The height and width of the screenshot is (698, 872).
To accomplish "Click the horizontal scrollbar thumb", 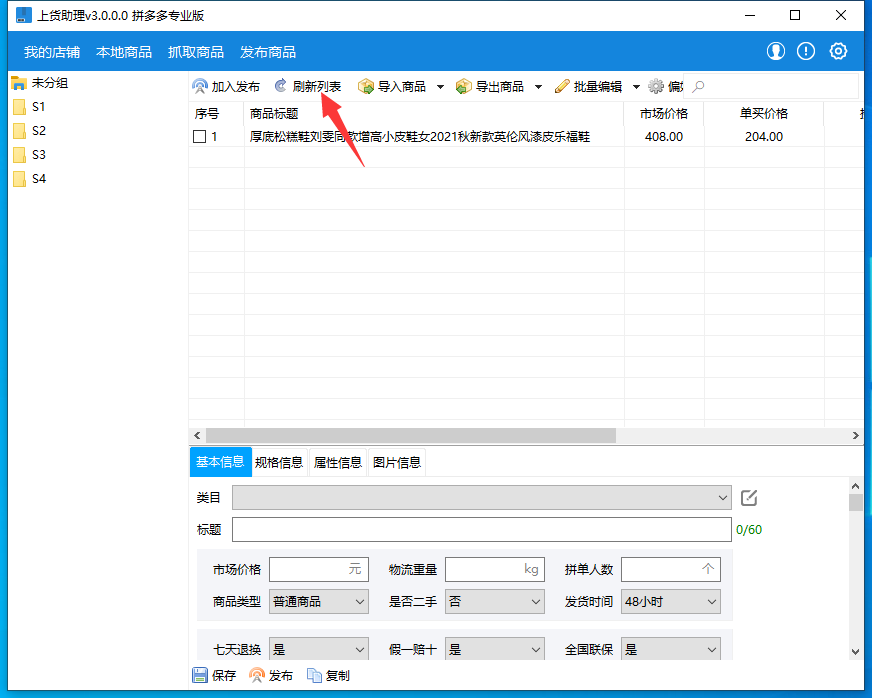I will (x=410, y=435).
